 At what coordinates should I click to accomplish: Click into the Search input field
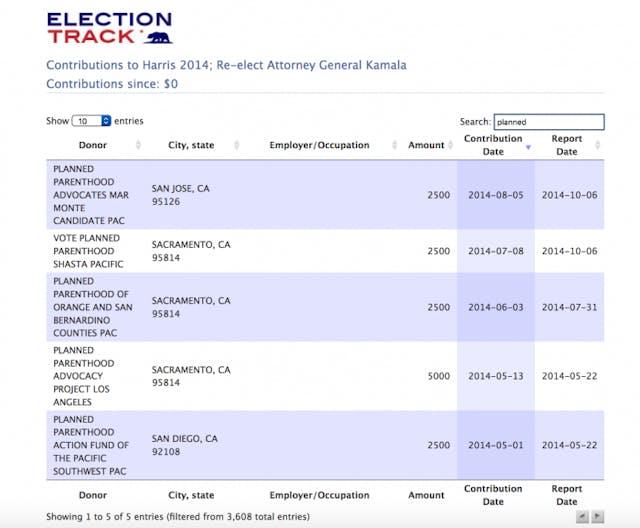(x=549, y=122)
